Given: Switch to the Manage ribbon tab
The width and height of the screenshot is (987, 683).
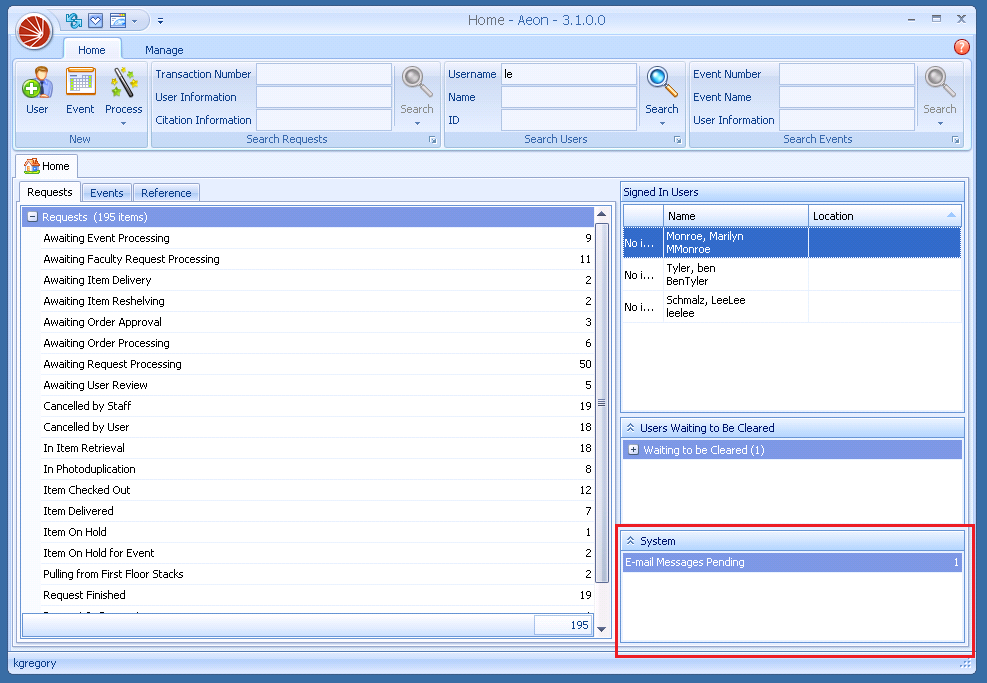Looking at the screenshot, I should (164, 50).
